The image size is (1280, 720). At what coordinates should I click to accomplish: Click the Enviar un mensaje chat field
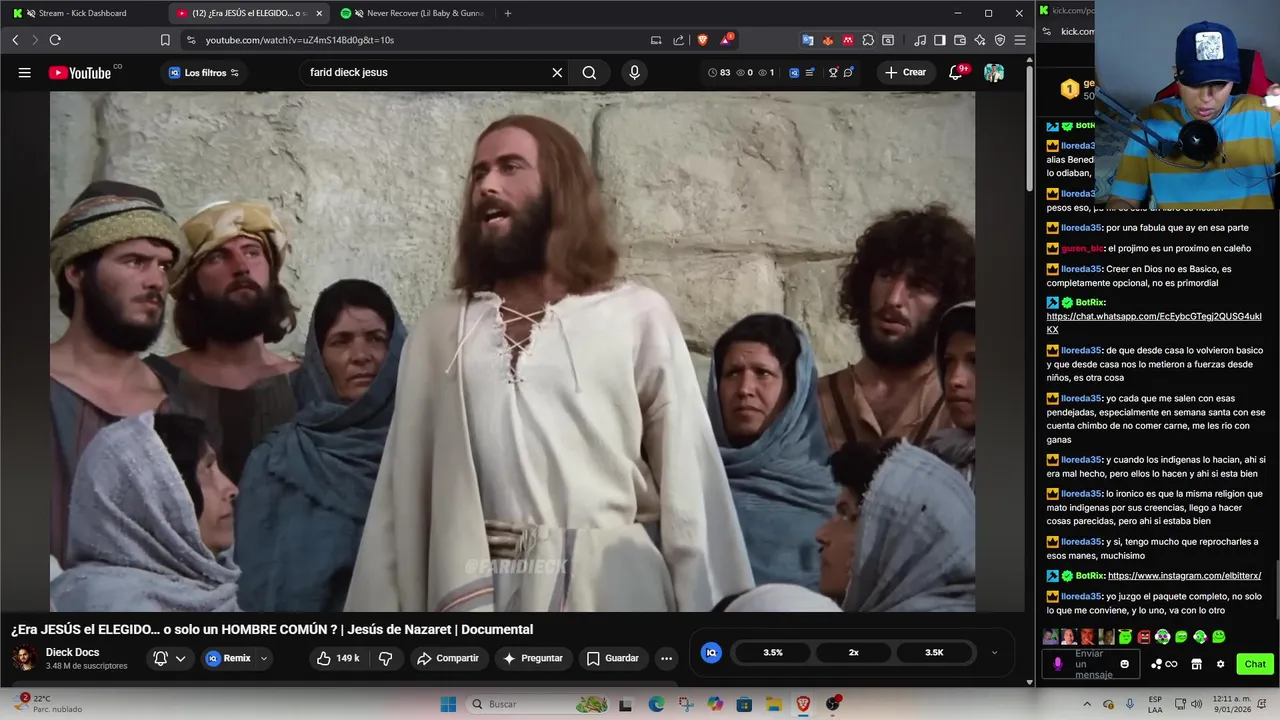tap(1092, 664)
